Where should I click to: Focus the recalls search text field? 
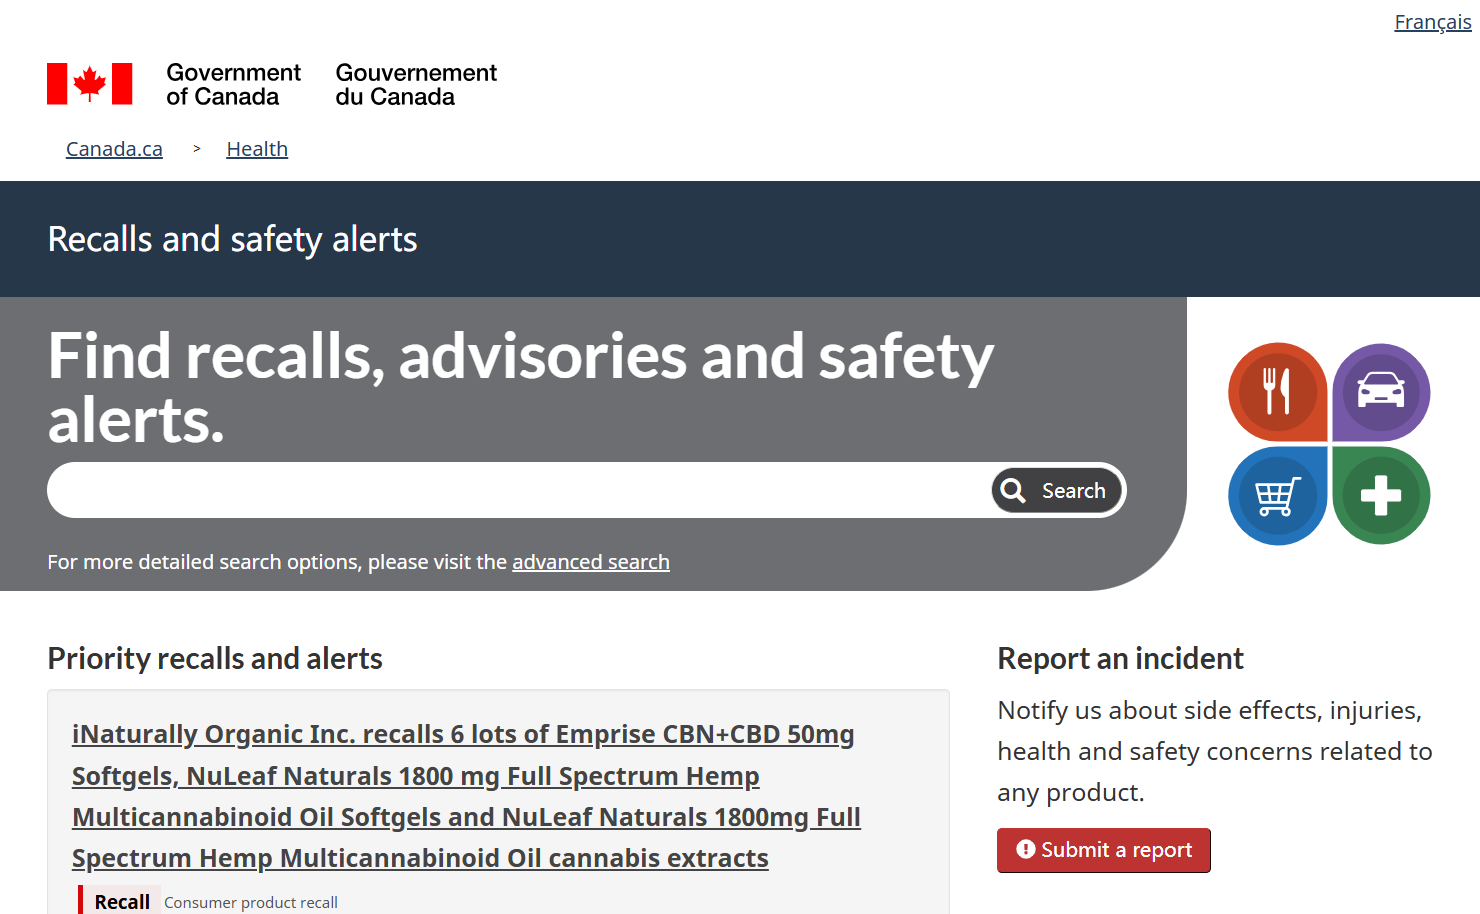[518, 490]
